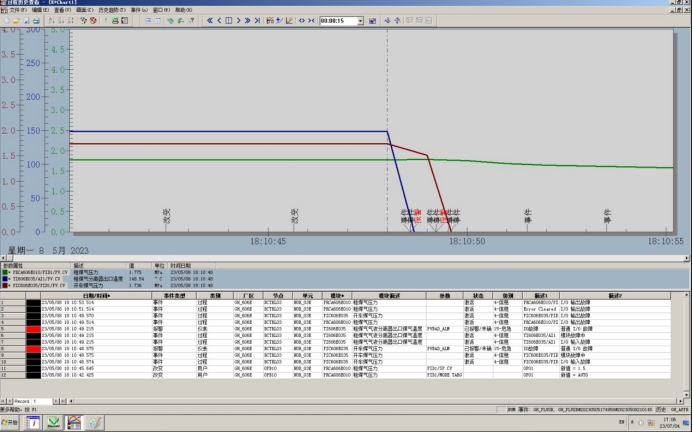The image size is (693, 432).
Task: Click the expand time span <> icon
Action: coord(302,21)
